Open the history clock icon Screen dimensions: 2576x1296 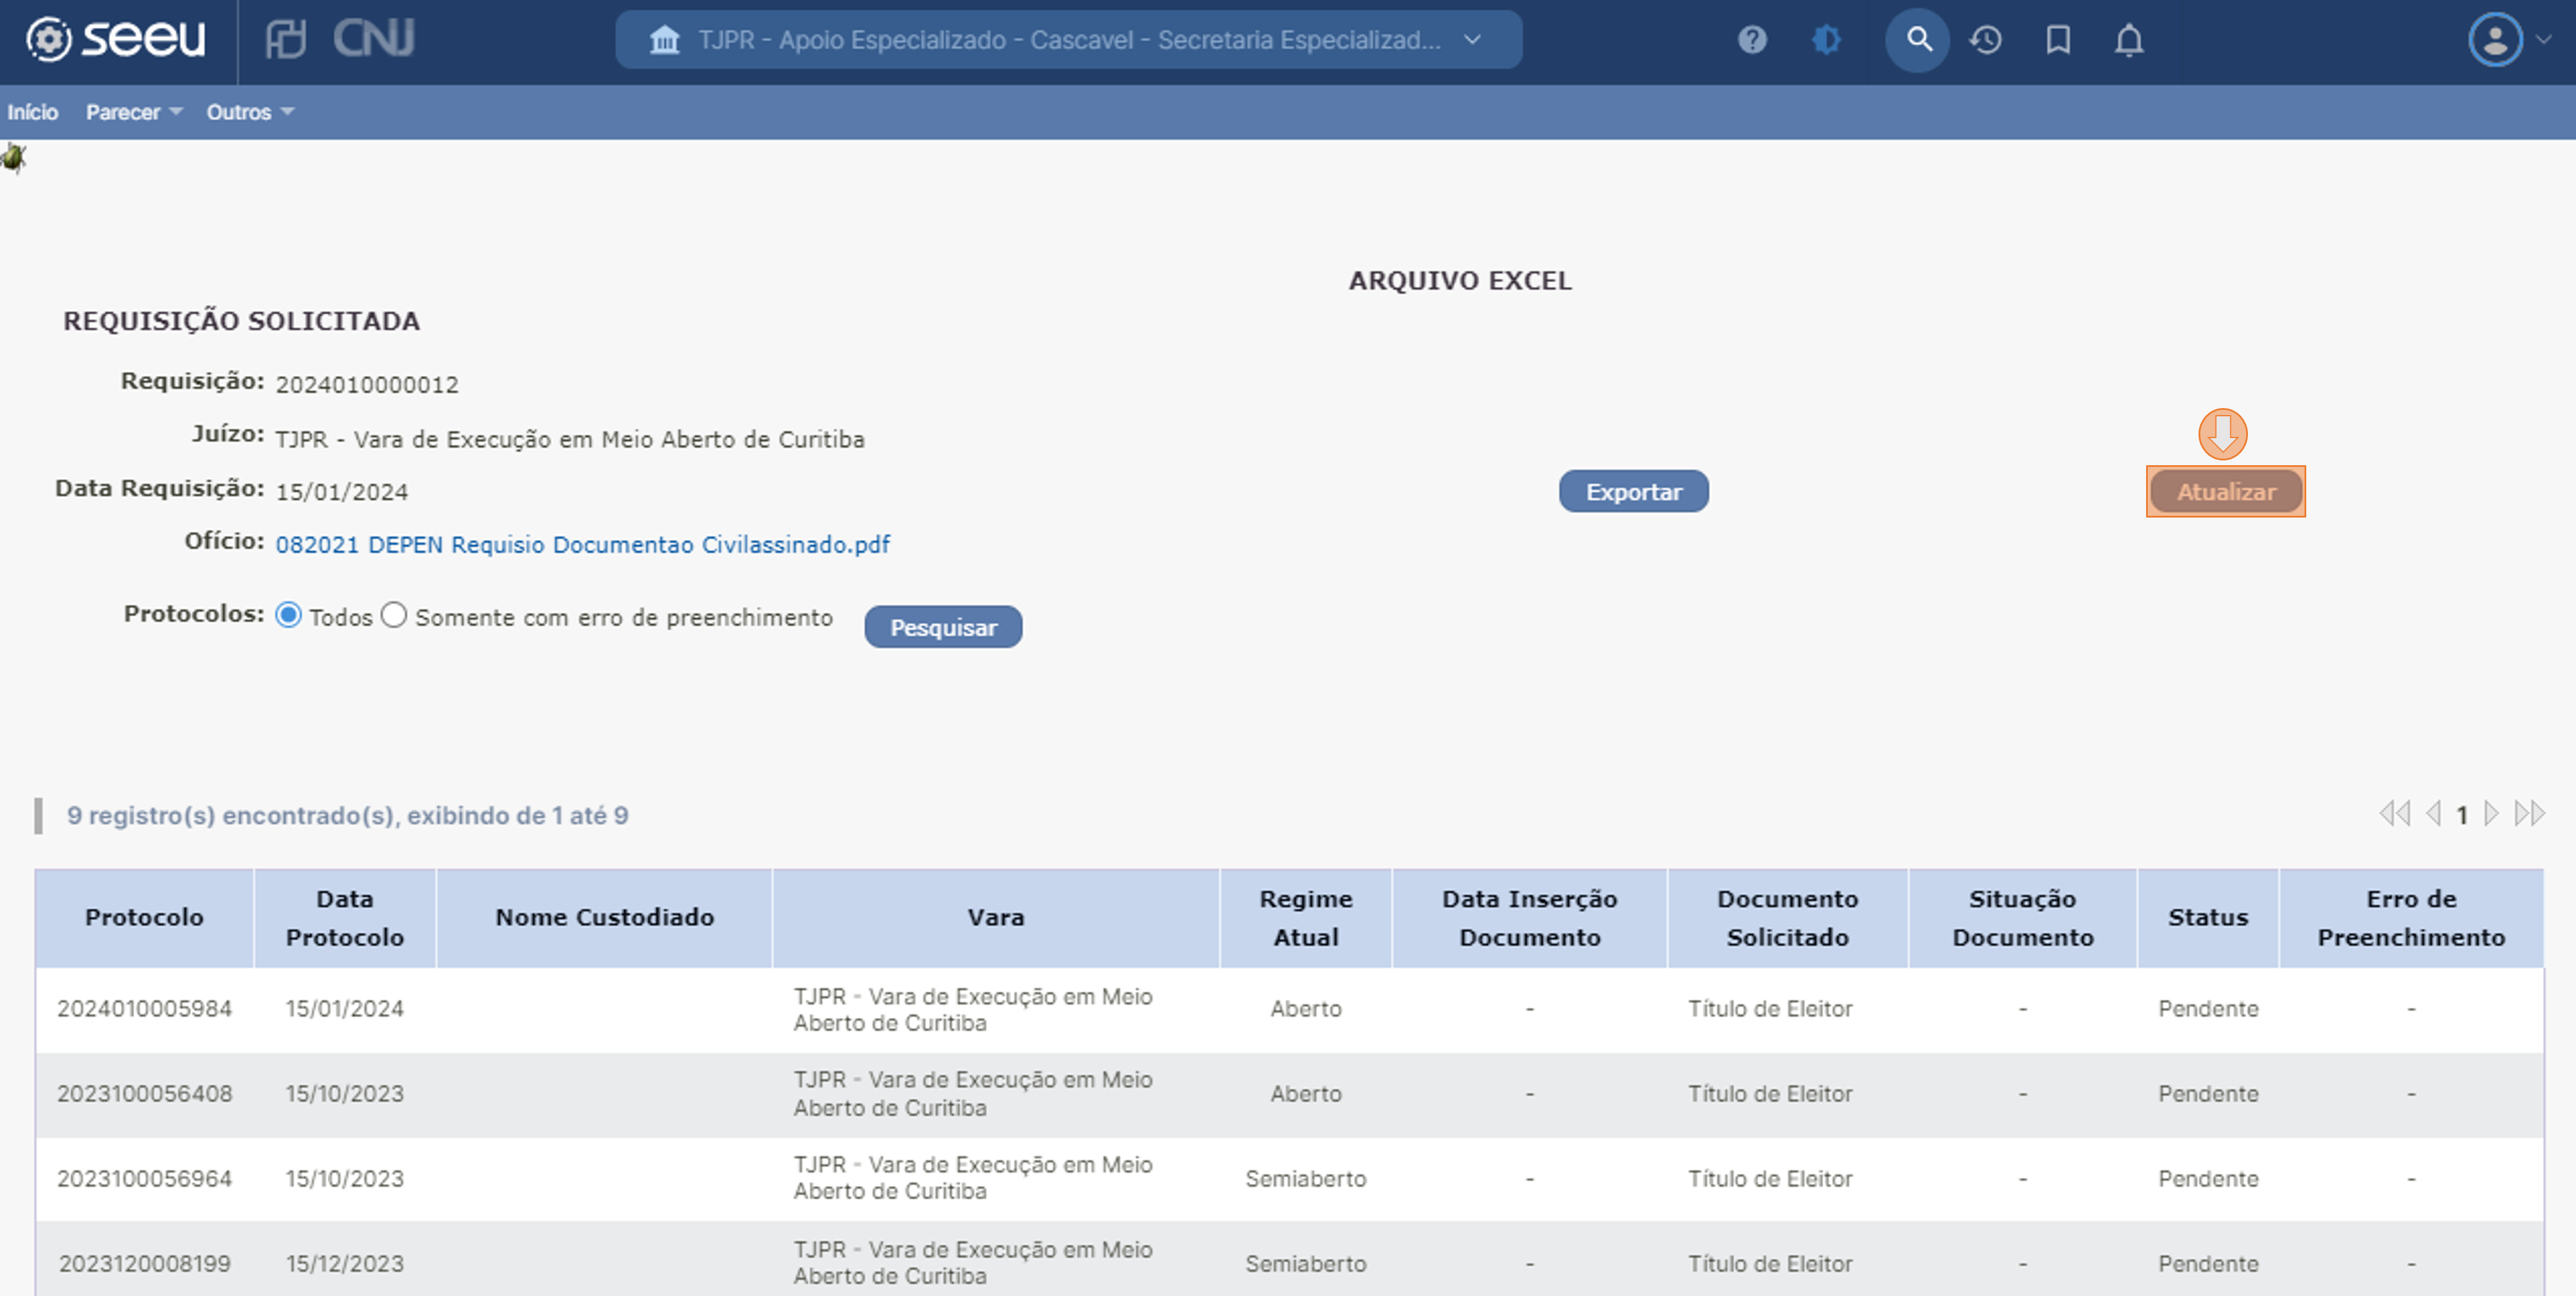[x=1986, y=40]
